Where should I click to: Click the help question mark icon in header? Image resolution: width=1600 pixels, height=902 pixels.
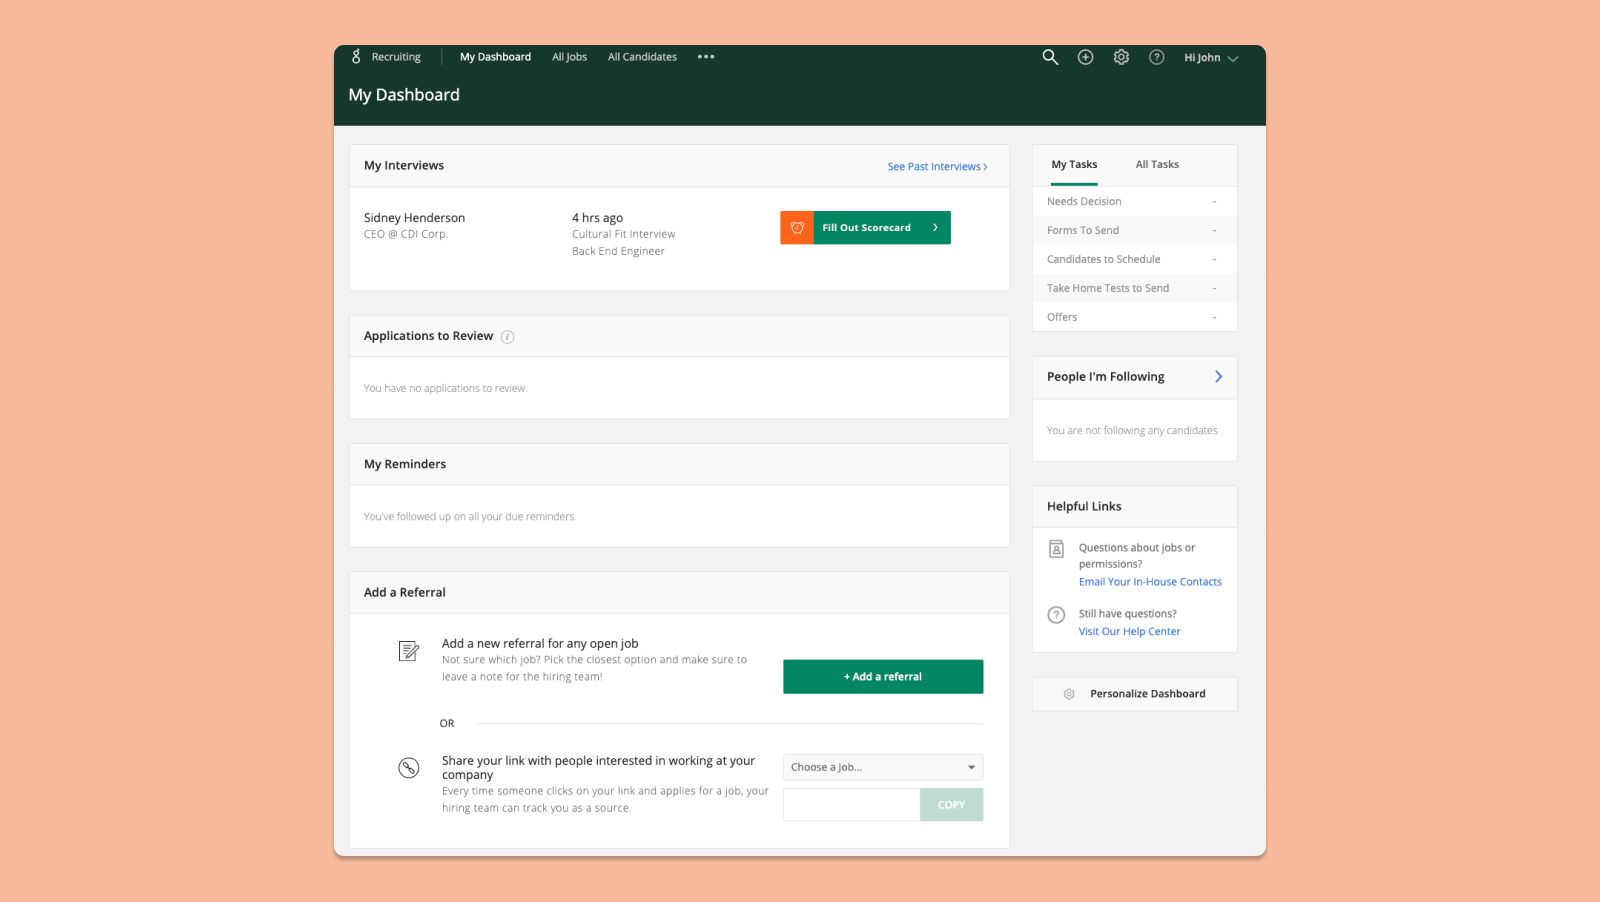[x=1156, y=57]
